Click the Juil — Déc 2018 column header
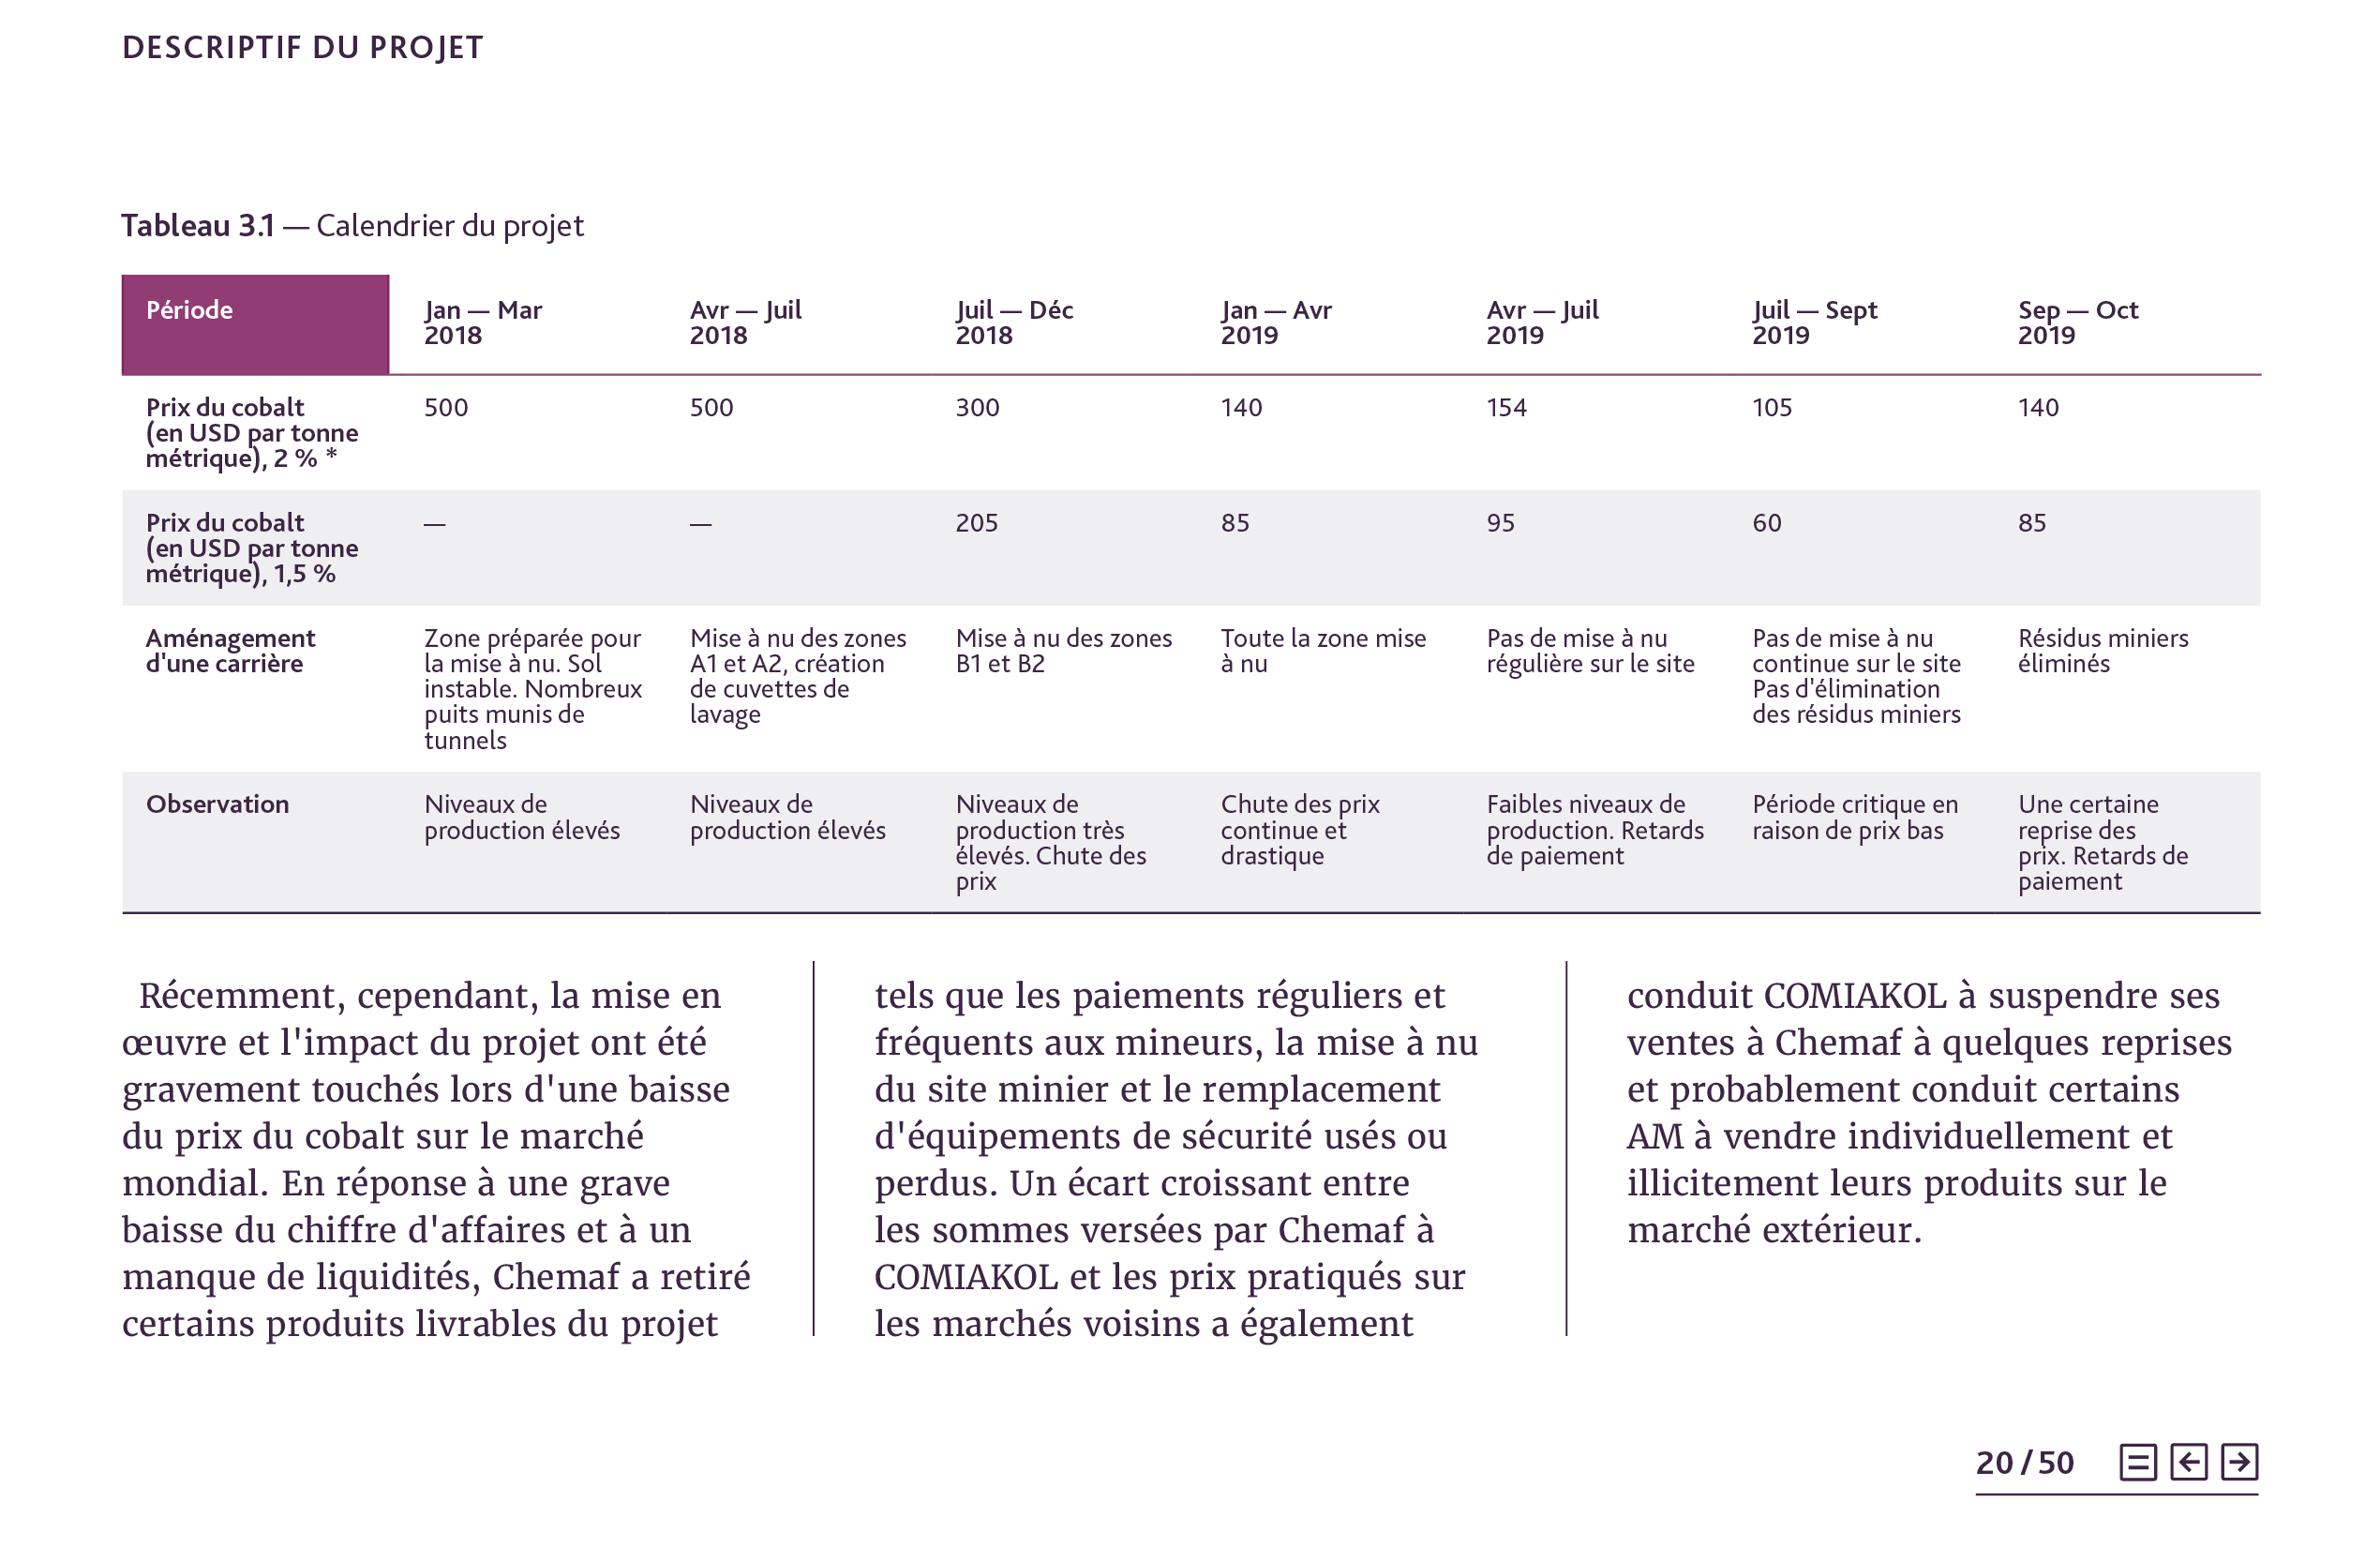 pyautogui.click(x=1013, y=322)
